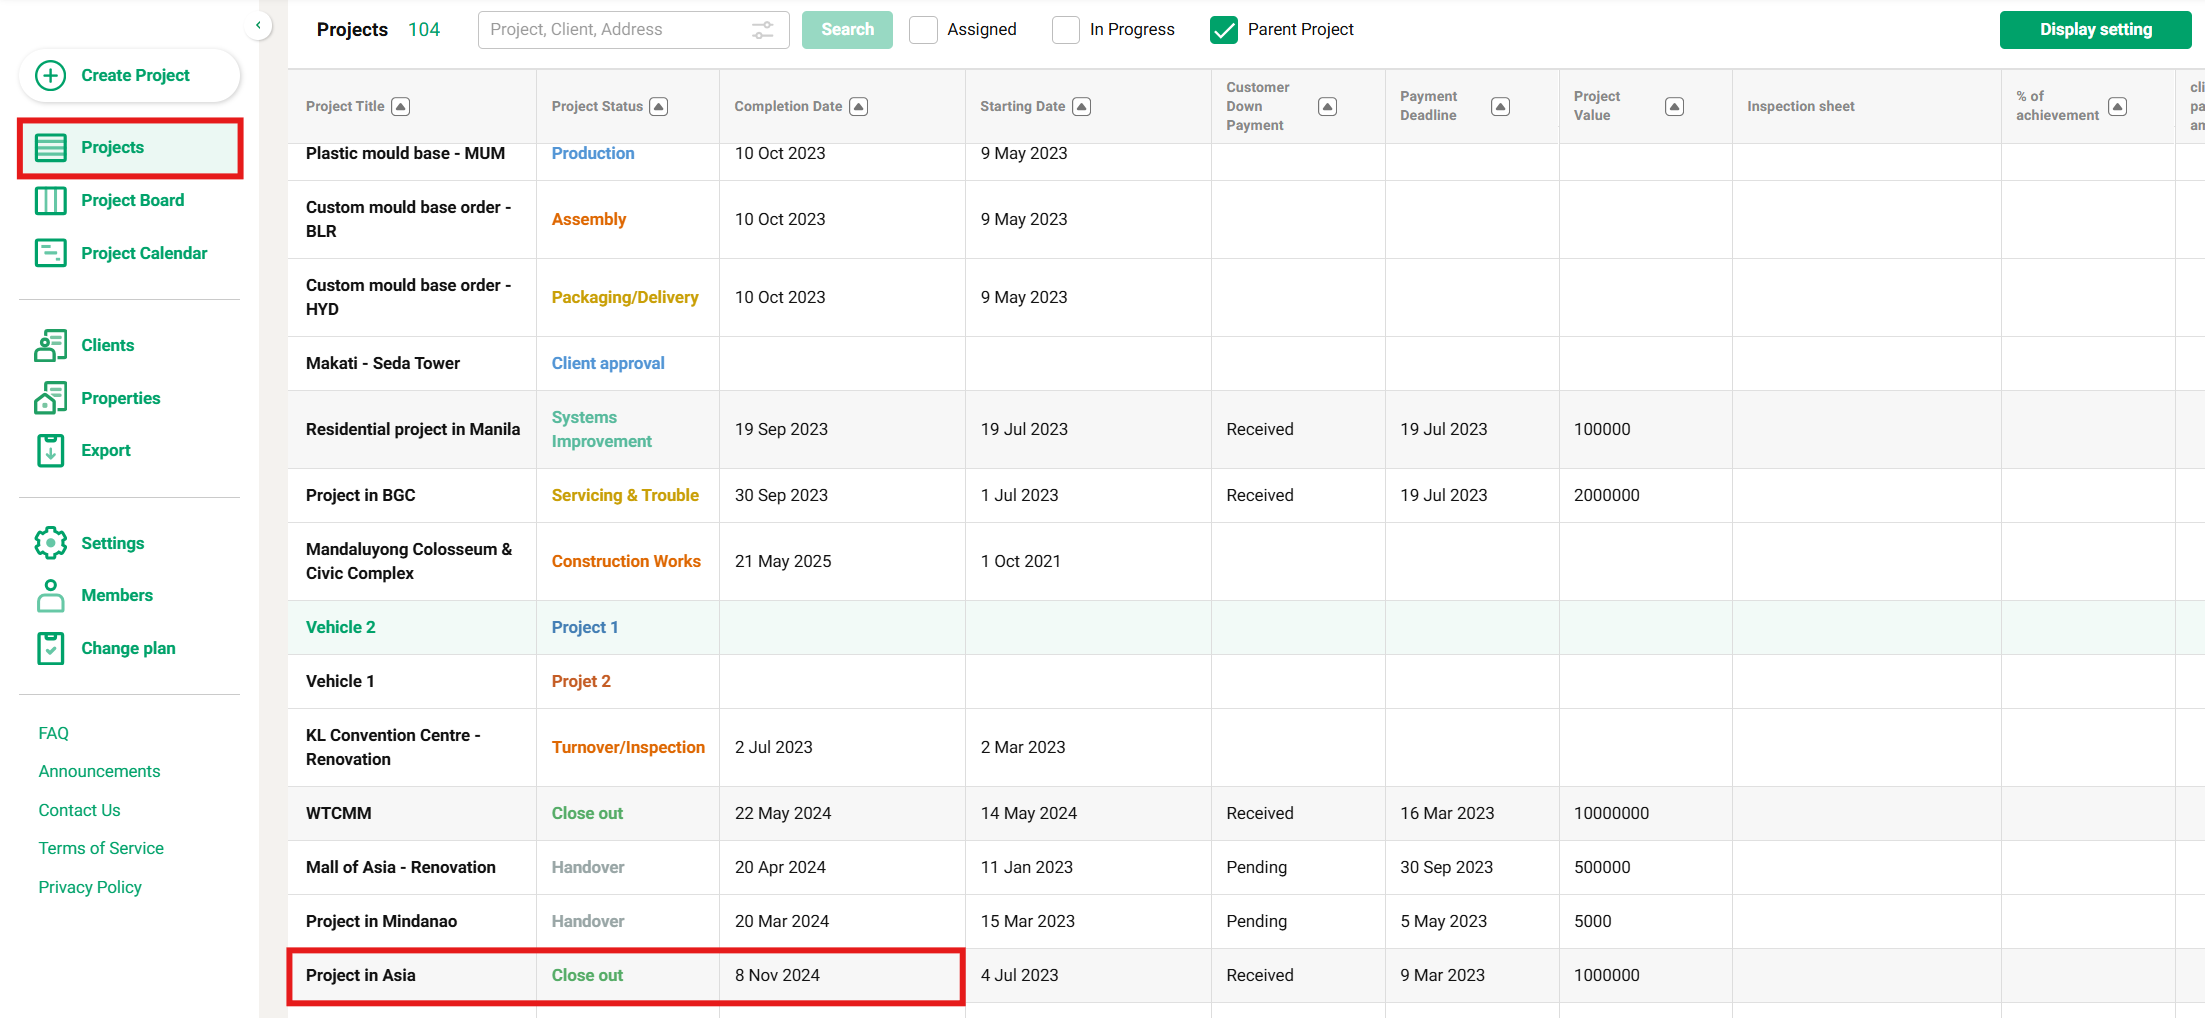This screenshot has width=2205, height=1018.
Task: Collapse the left sidebar chevron
Action: coord(258,26)
